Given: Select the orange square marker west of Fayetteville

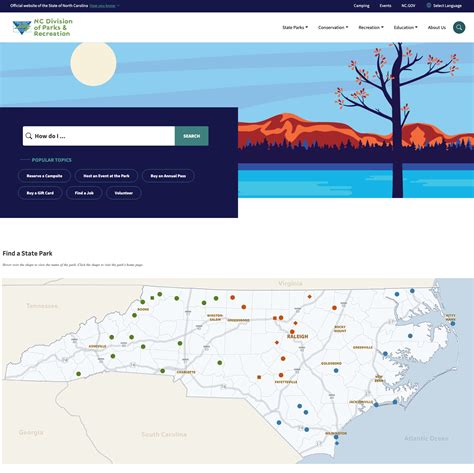Looking at the screenshot, I should 259,377.
